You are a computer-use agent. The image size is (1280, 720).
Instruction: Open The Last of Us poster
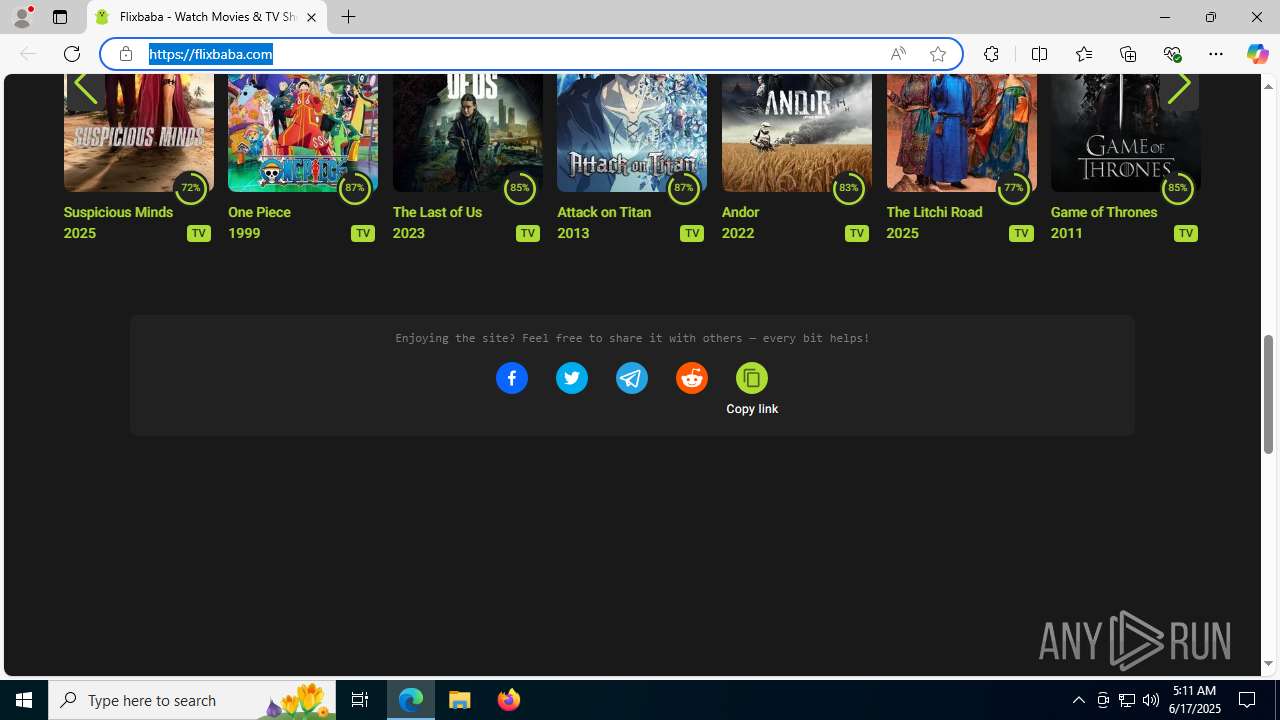467,132
